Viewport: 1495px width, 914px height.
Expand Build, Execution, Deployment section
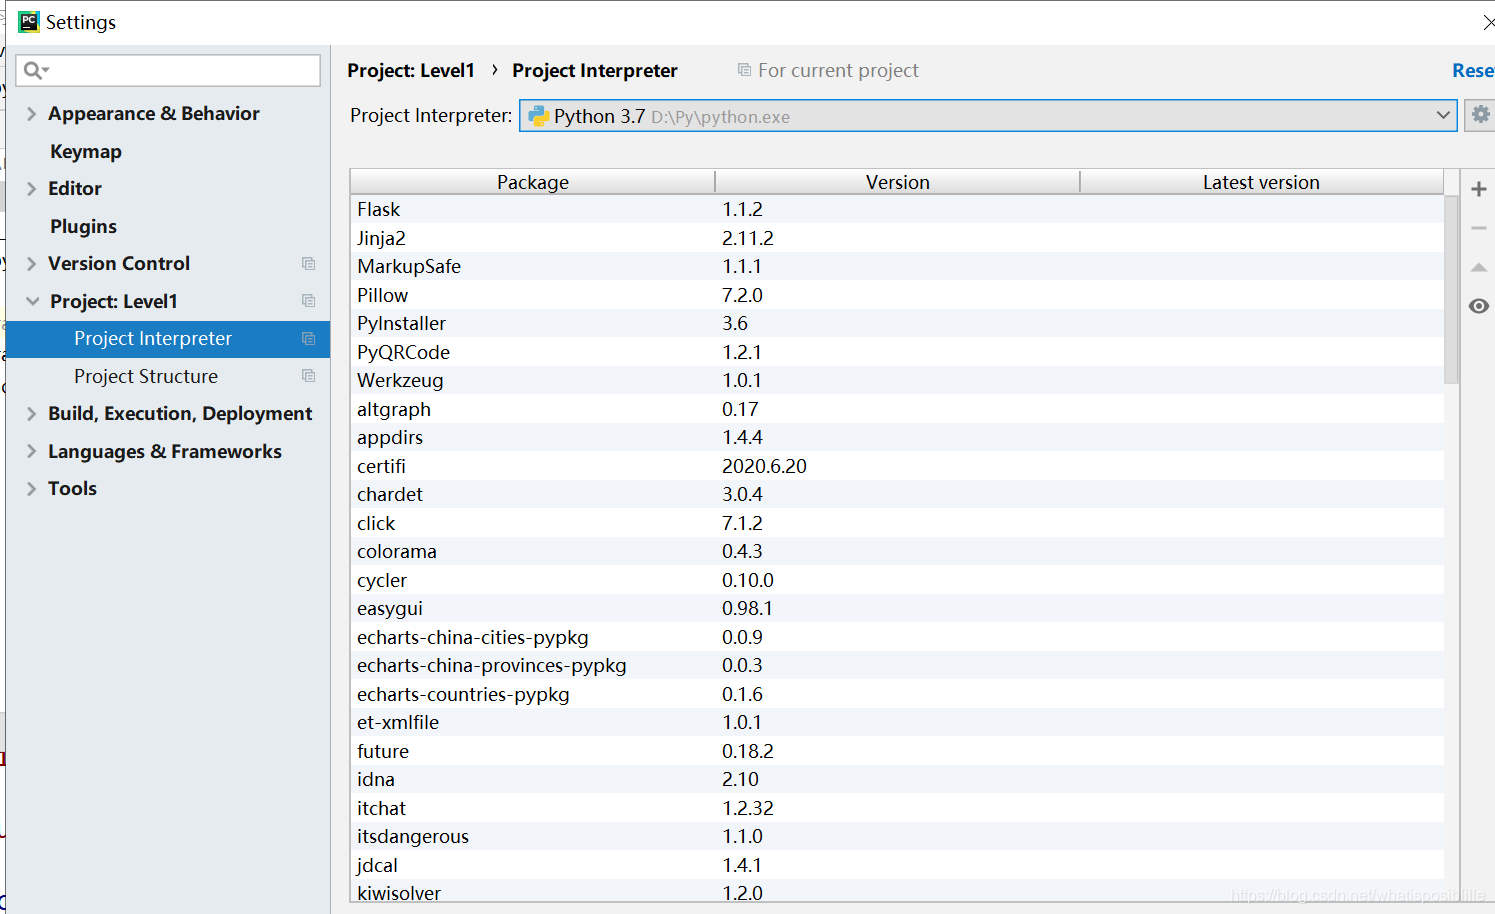[x=31, y=413]
